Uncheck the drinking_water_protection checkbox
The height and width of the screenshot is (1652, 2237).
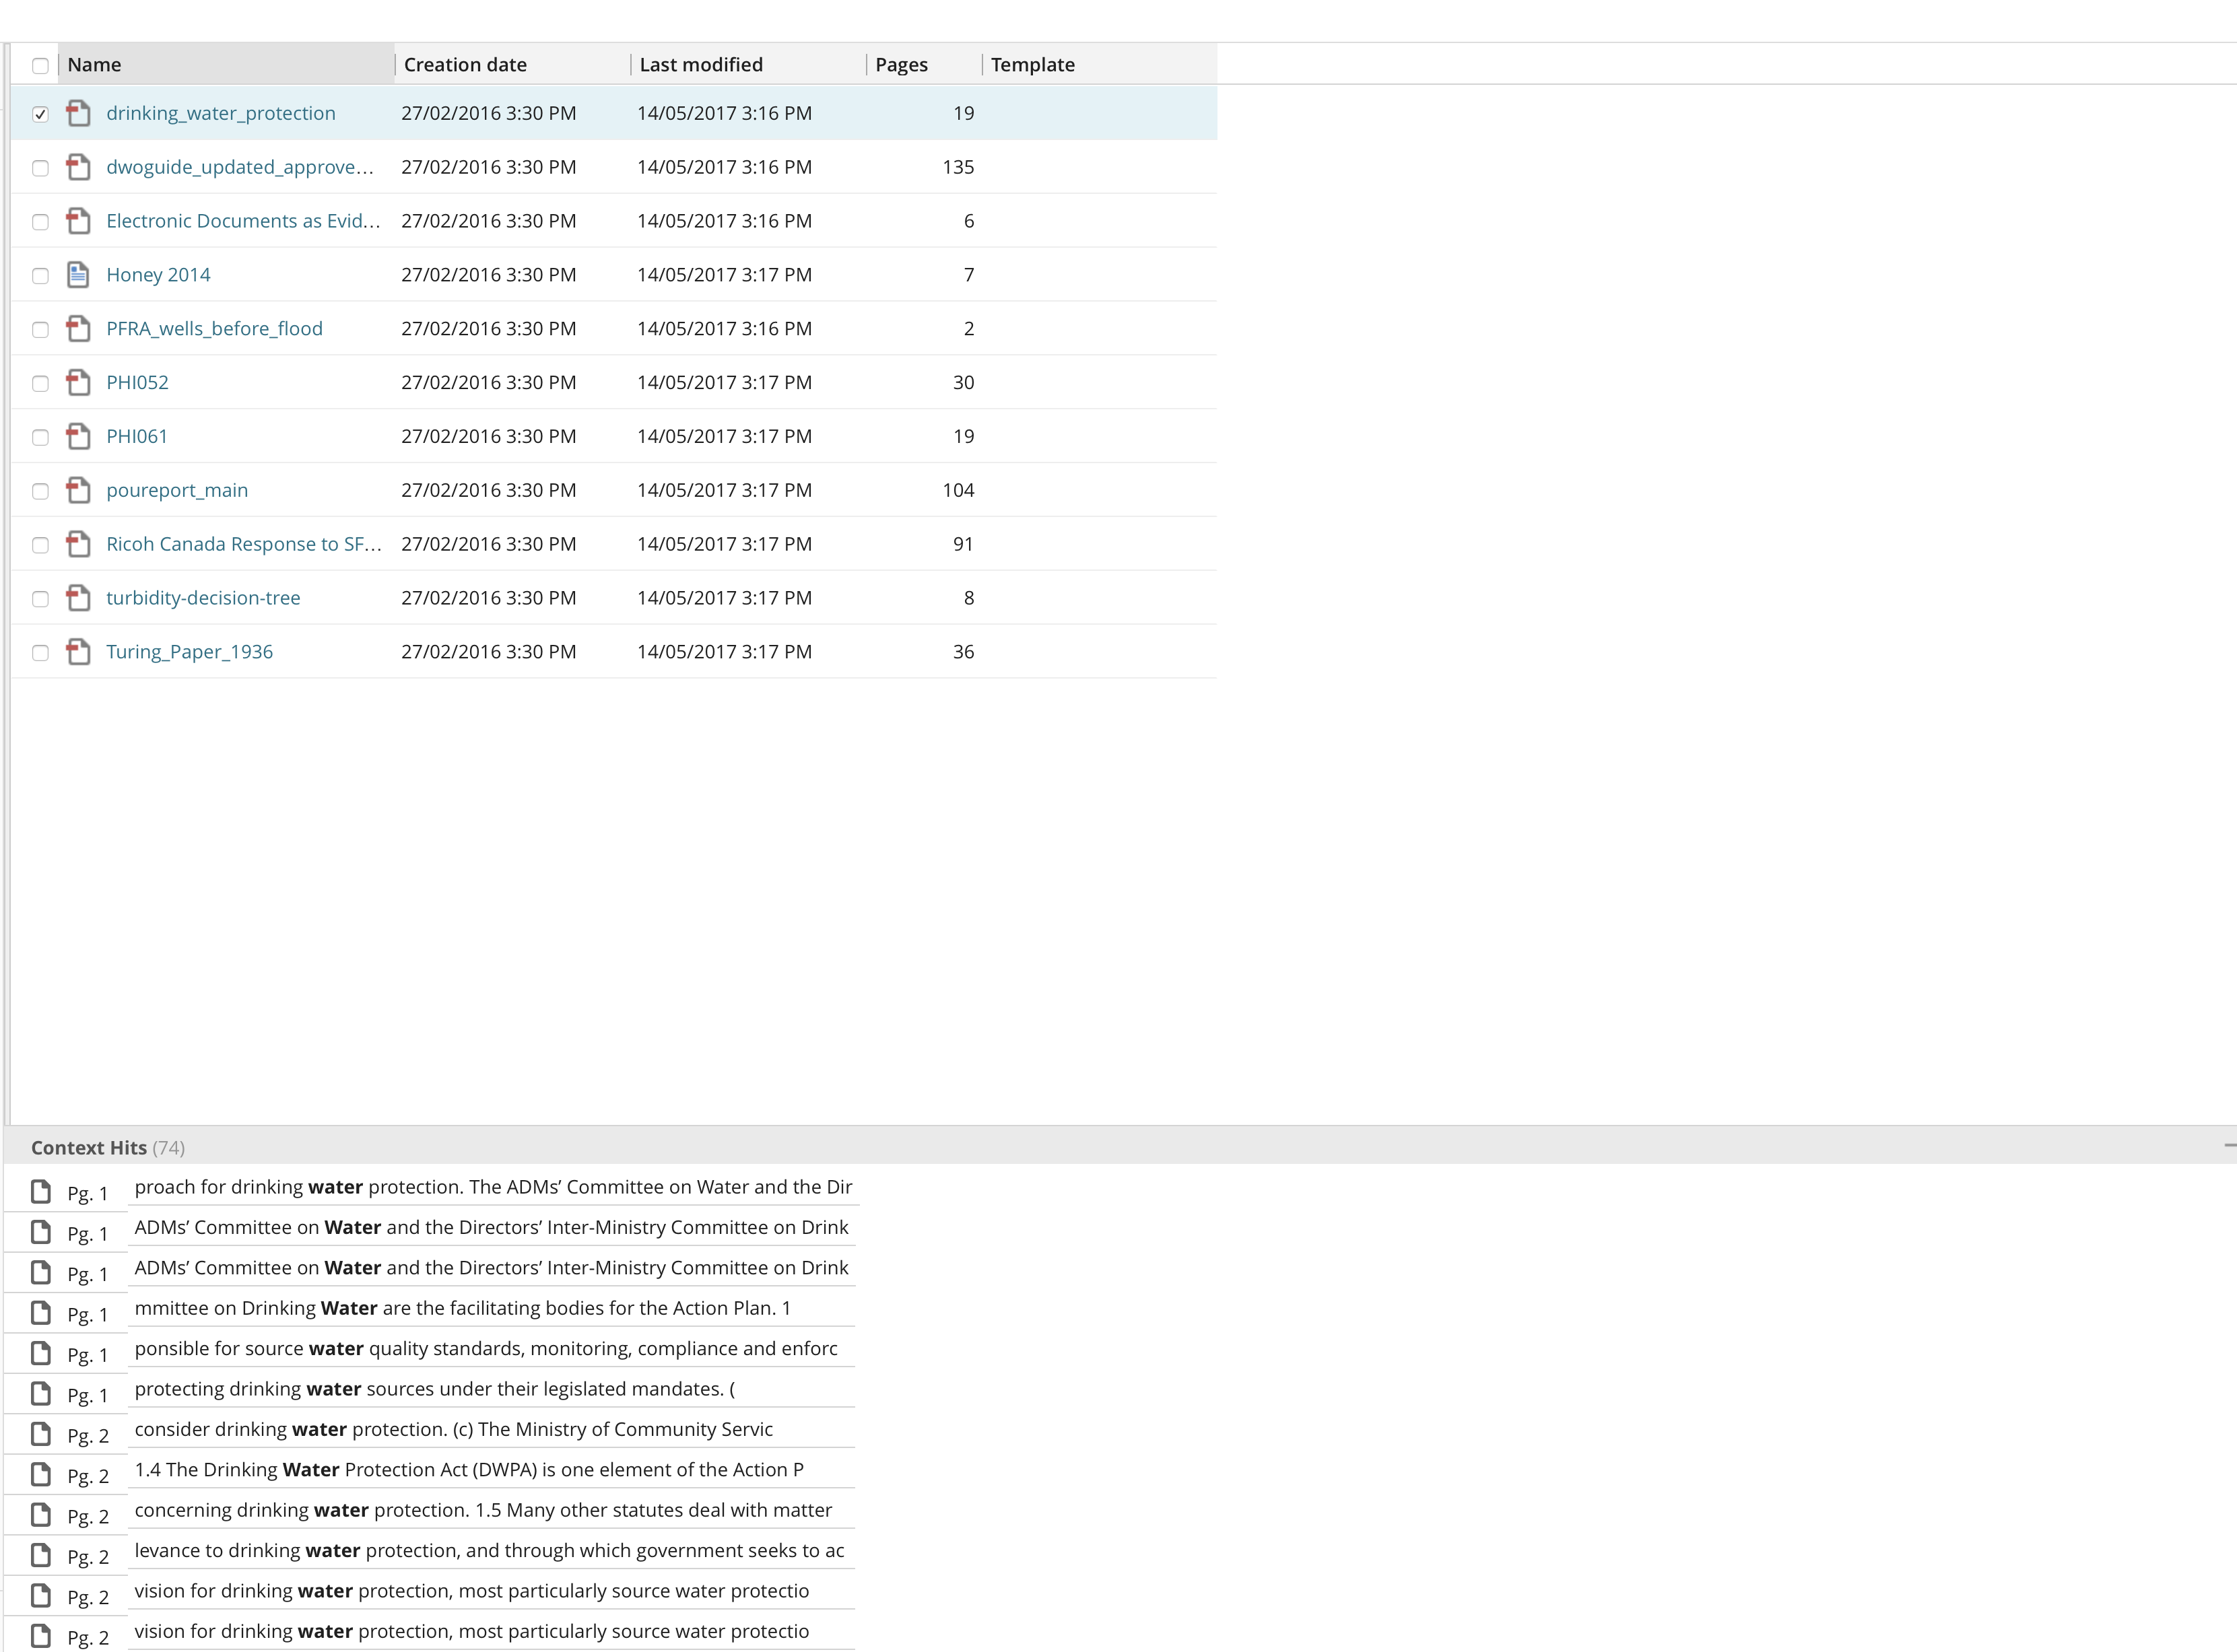40,114
